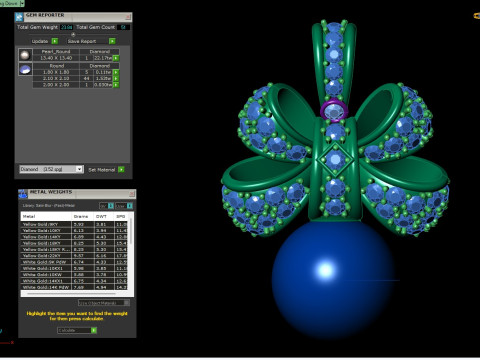480x360 pixels.
Task: Click the Metal column header
Action: (46, 217)
